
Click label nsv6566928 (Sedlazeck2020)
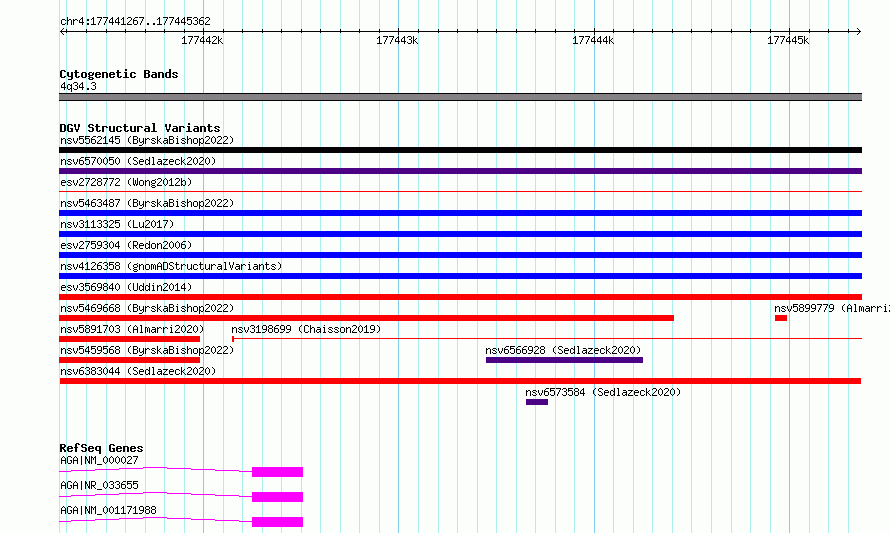click(x=563, y=350)
